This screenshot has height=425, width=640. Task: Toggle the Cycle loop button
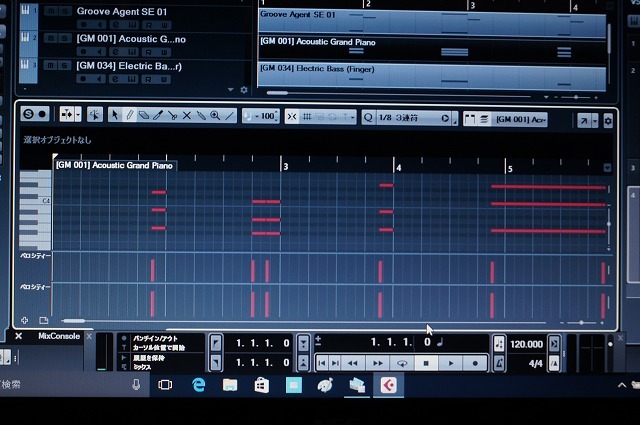coord(402,363)
